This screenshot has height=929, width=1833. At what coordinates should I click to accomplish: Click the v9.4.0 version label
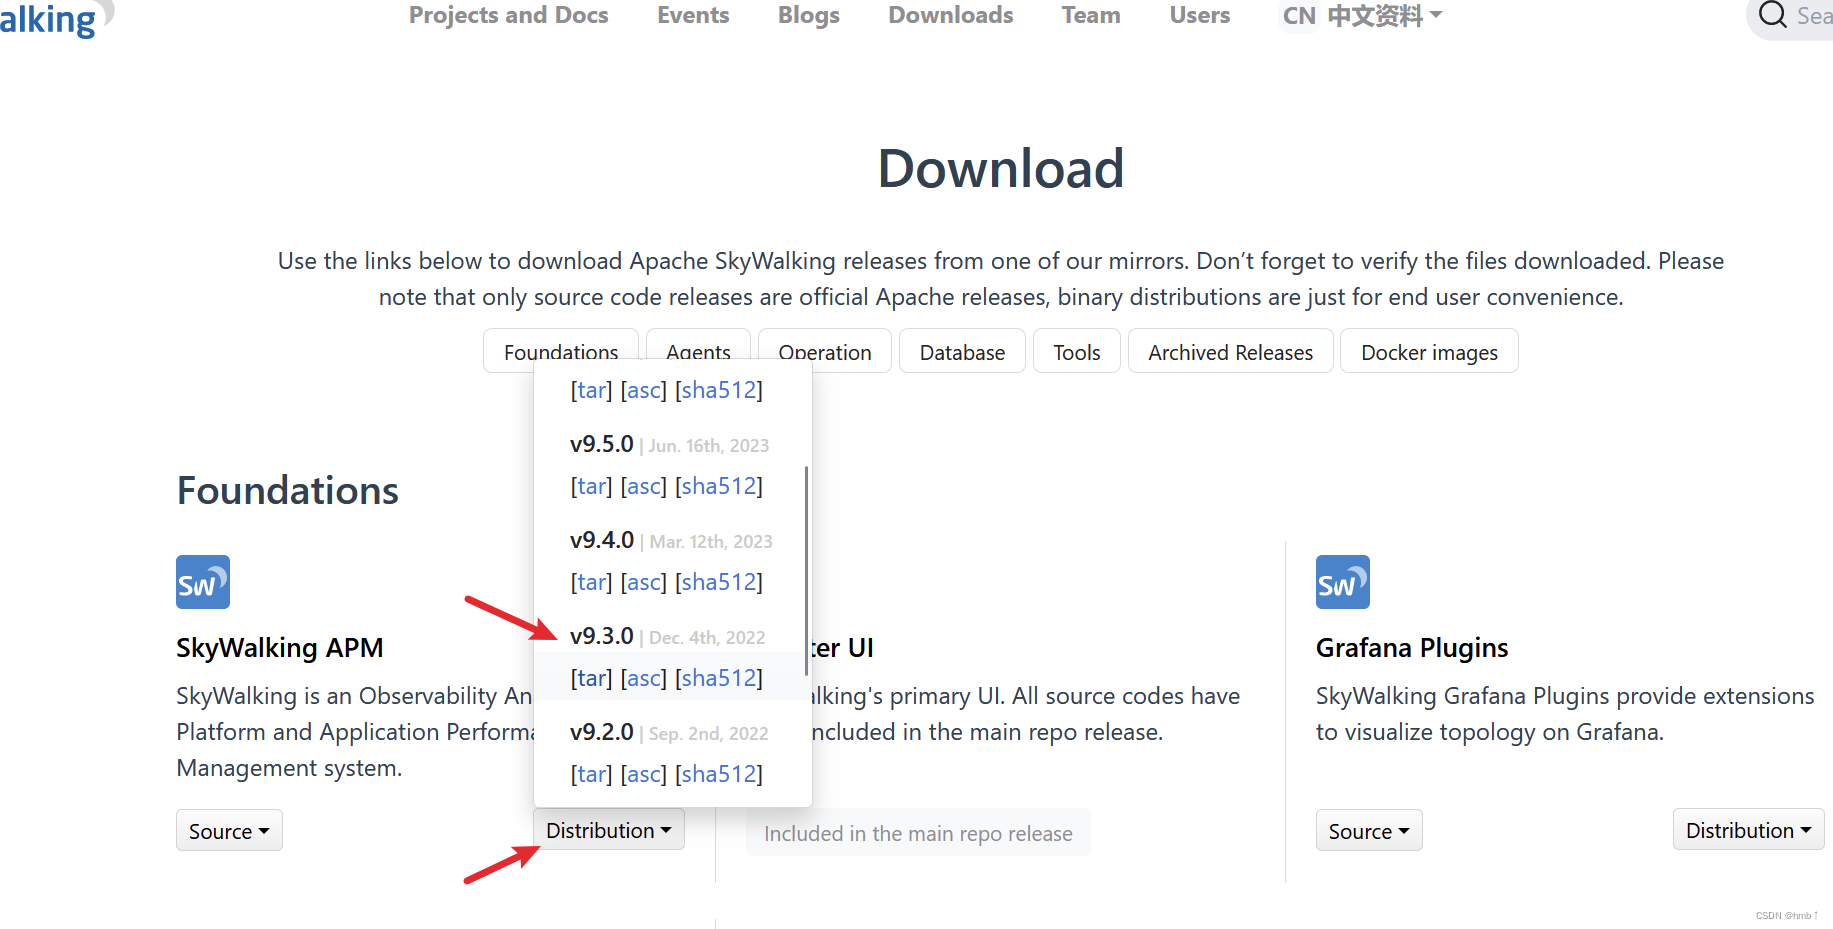click(602, 540)
